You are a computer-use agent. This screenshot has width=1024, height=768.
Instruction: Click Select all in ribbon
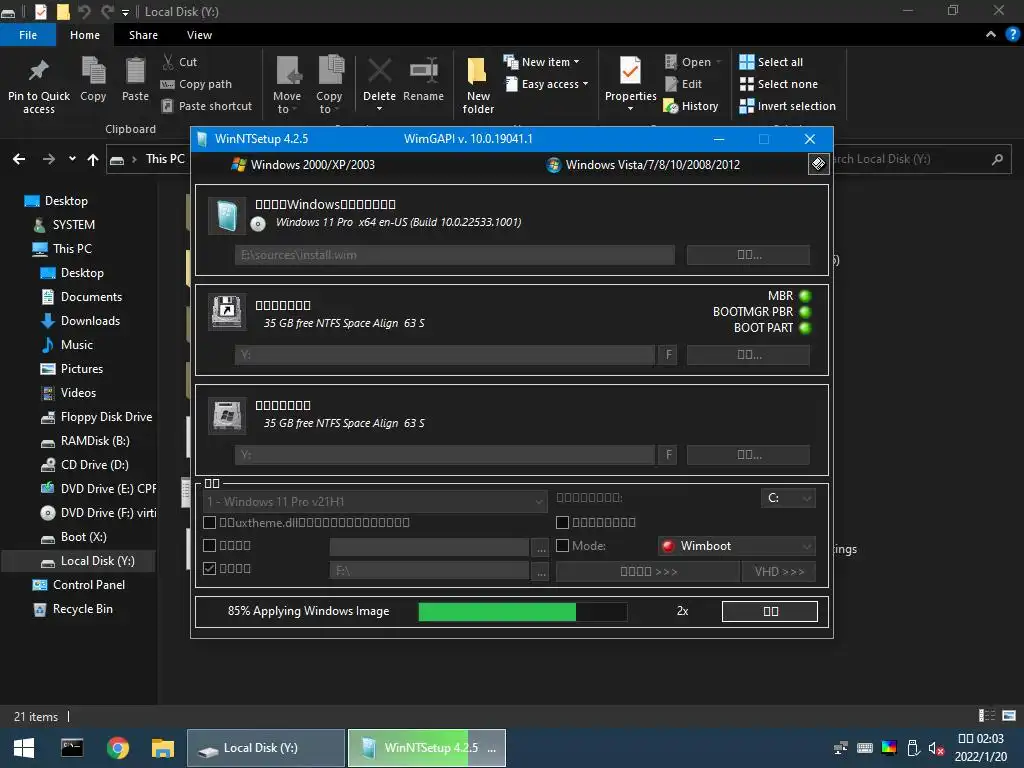click(771, 62)
